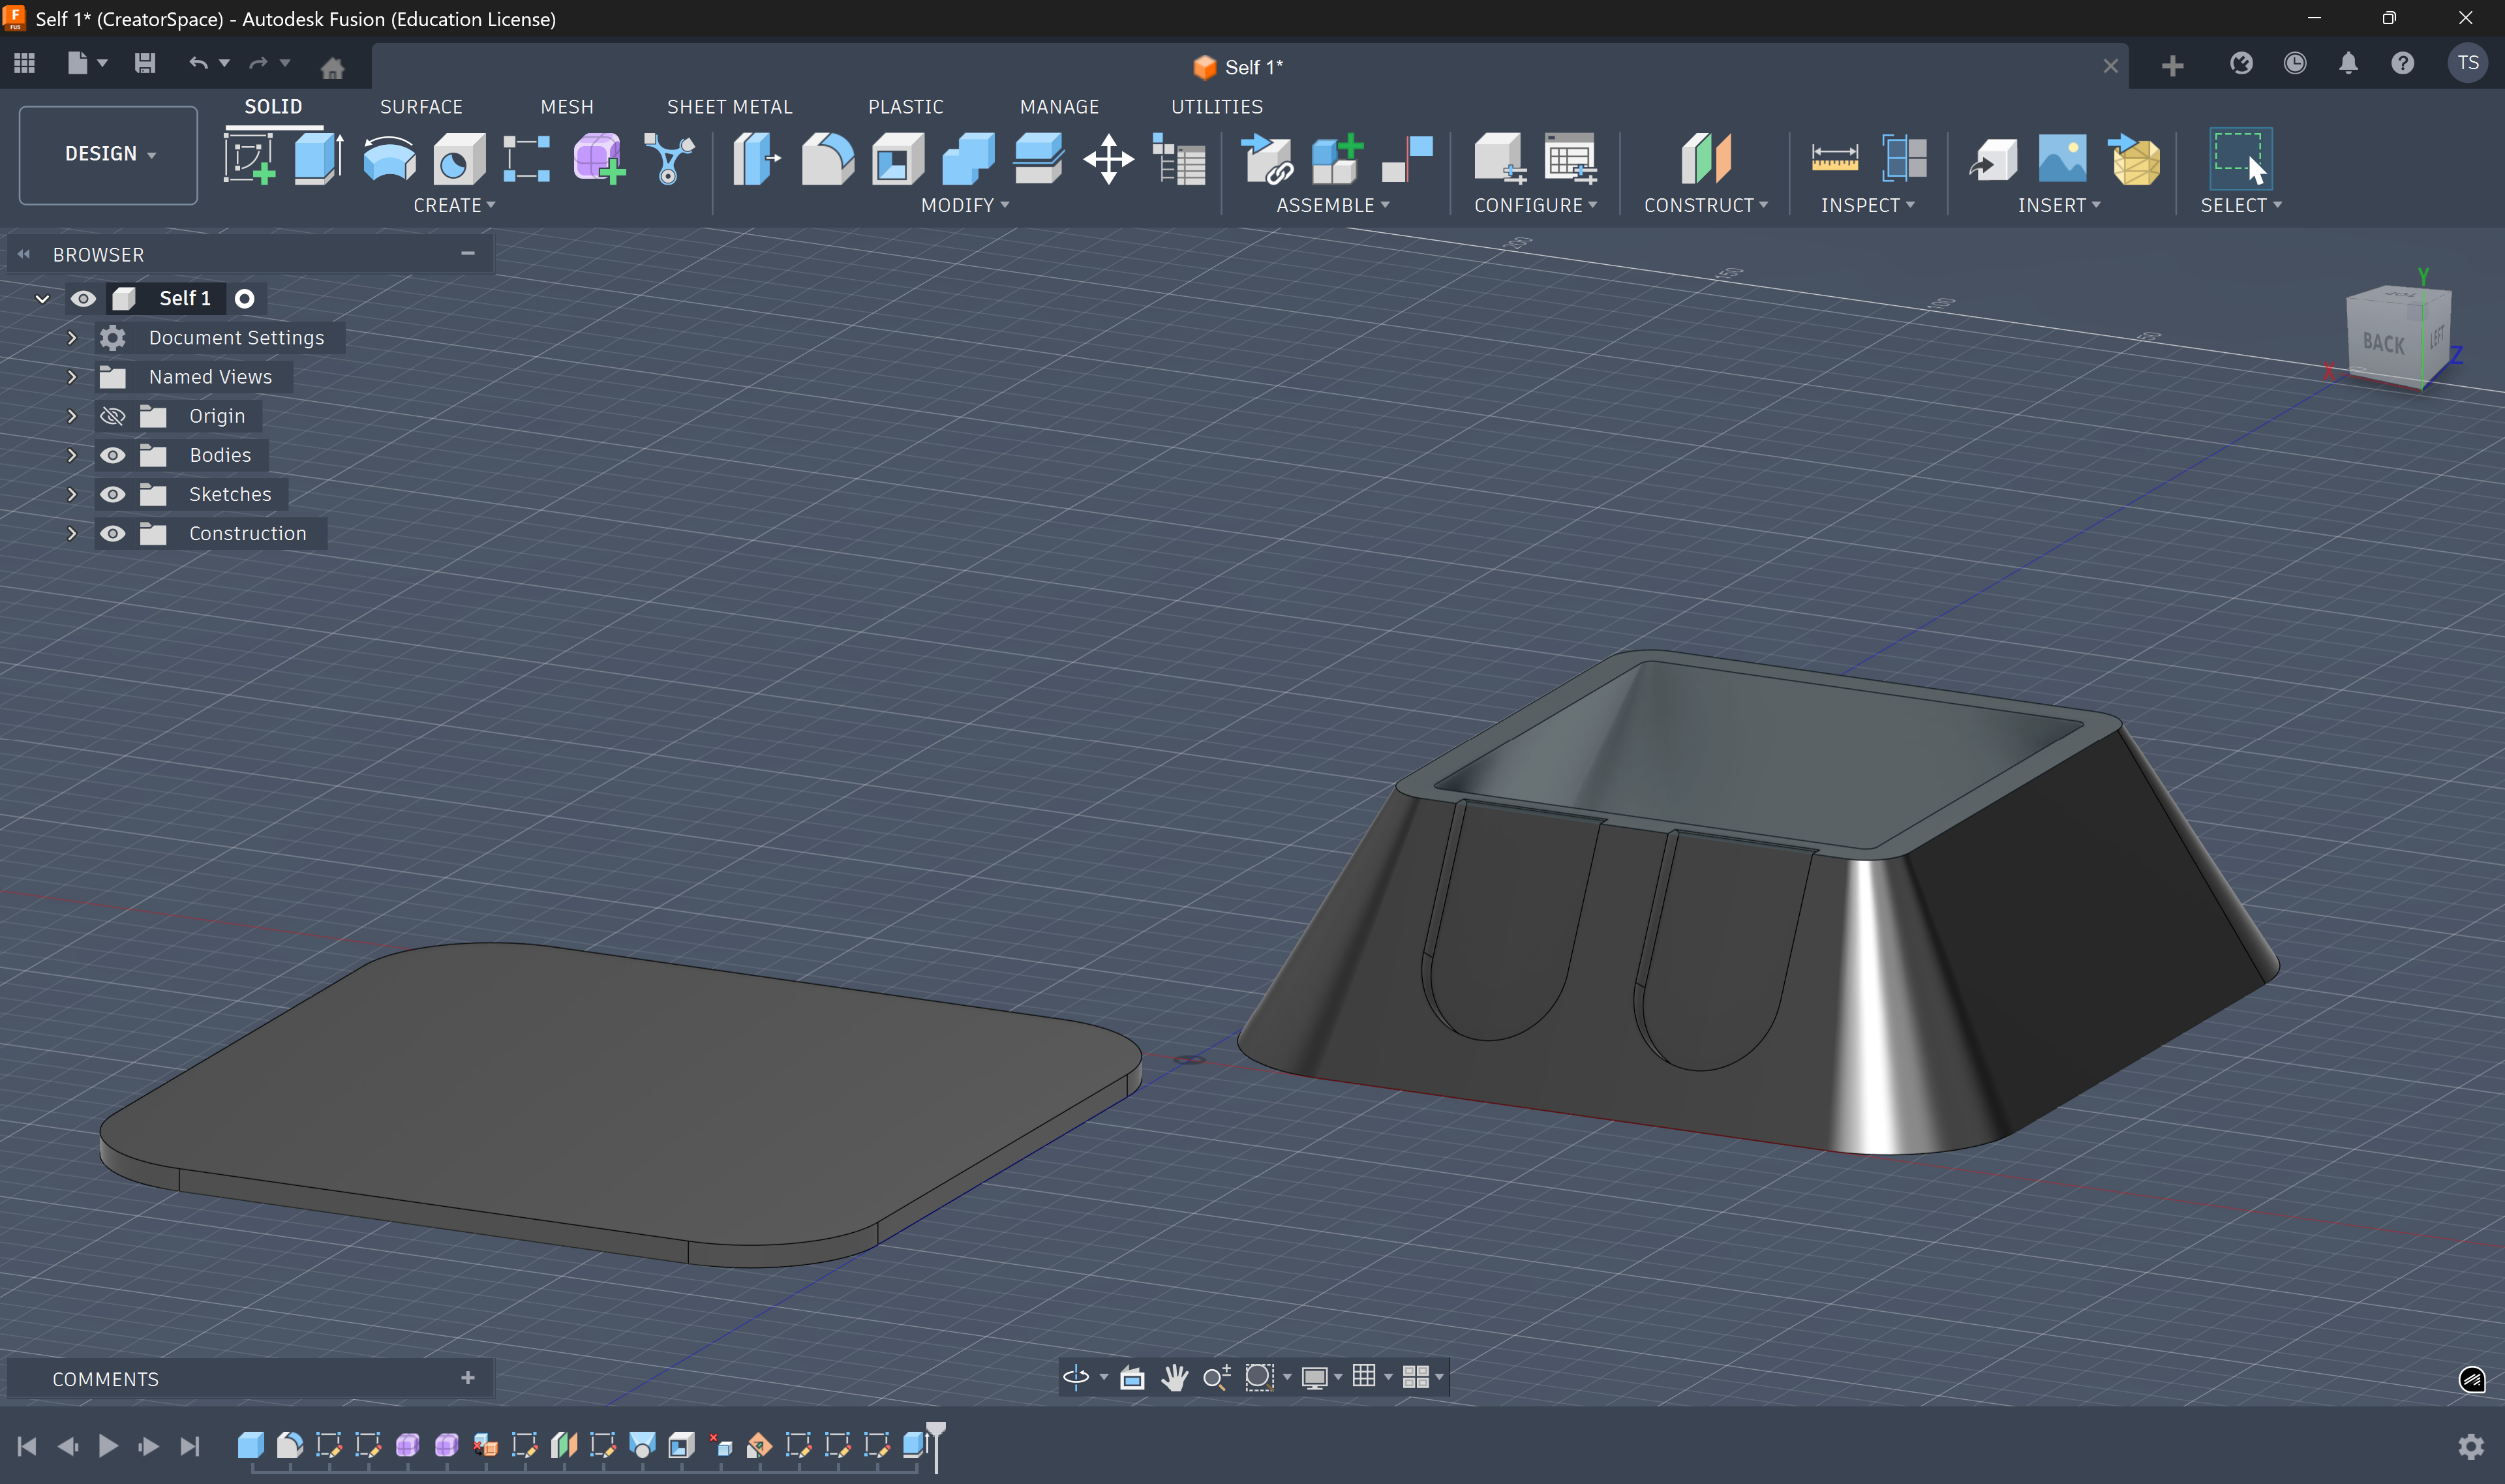
Task: Open a new design tab
Action: coord(2172,66)
